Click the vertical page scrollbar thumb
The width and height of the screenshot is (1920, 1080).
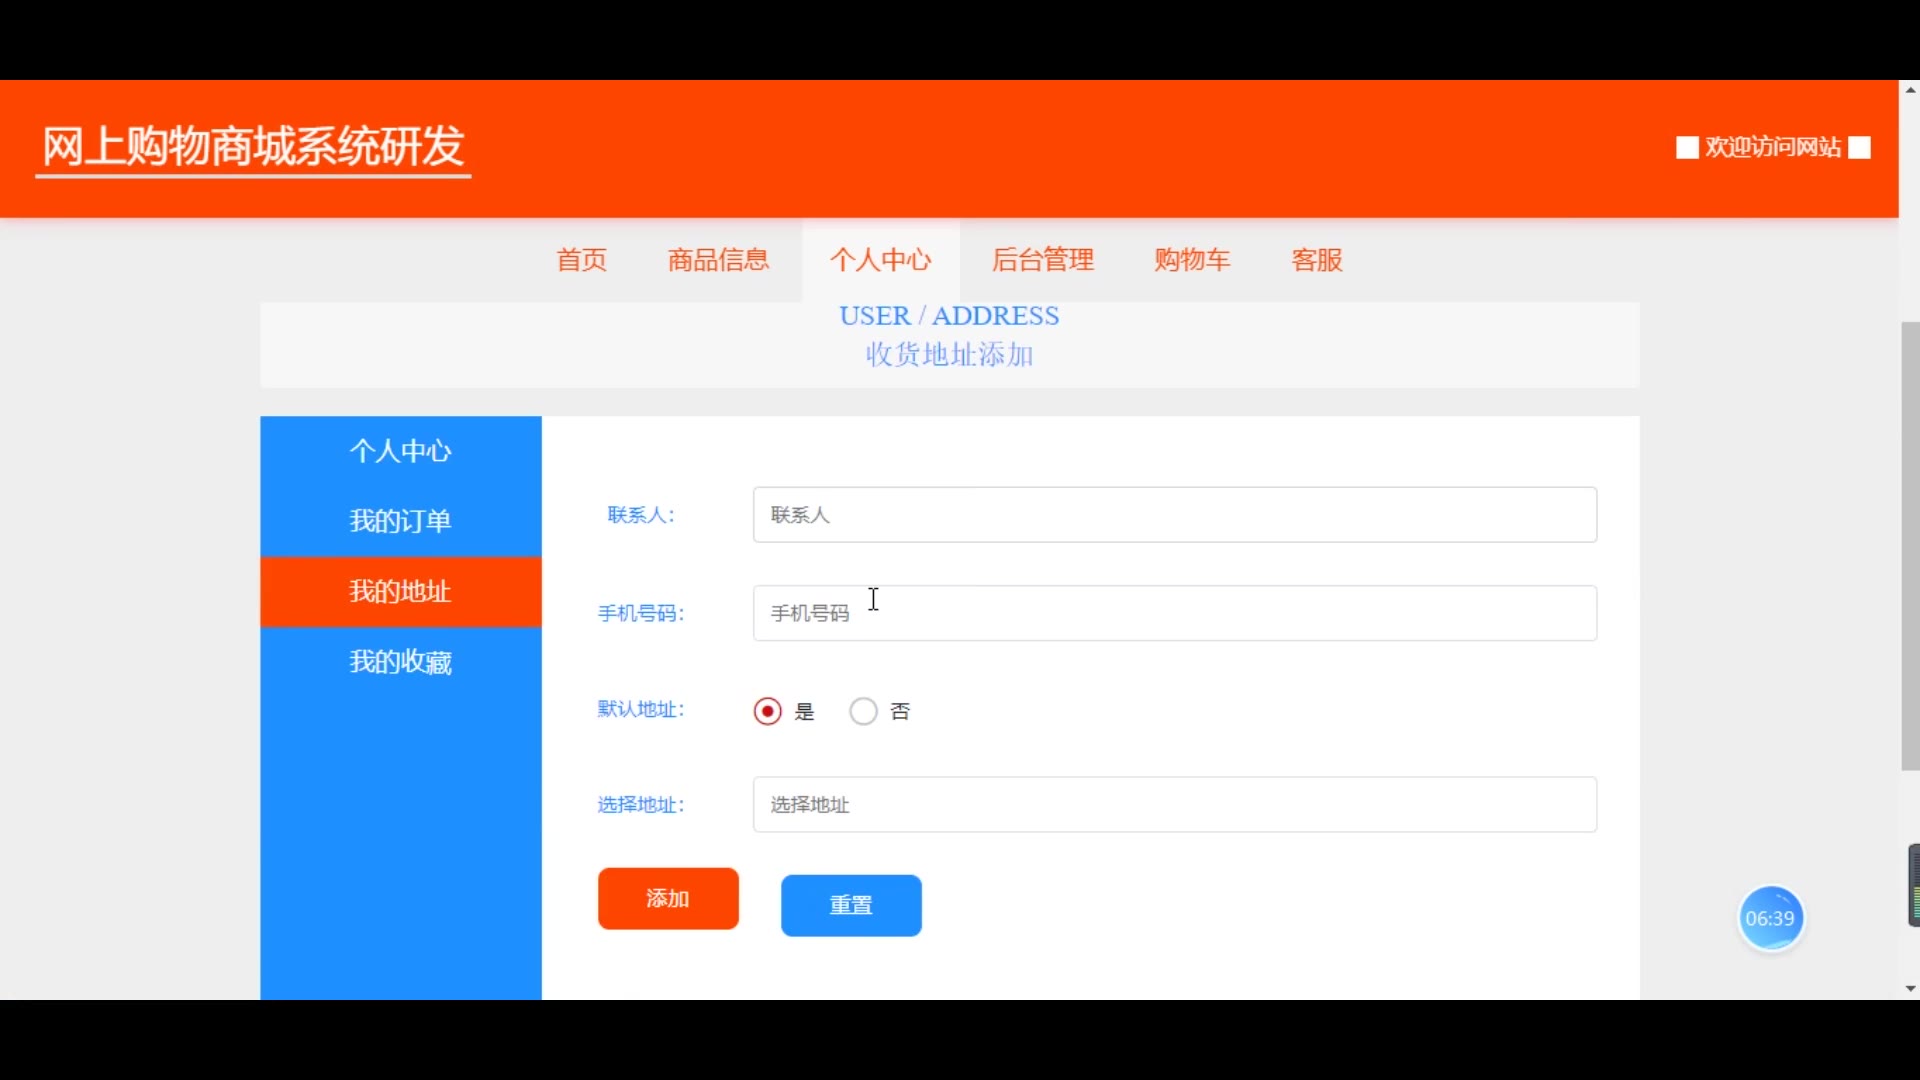(1910, 545)
